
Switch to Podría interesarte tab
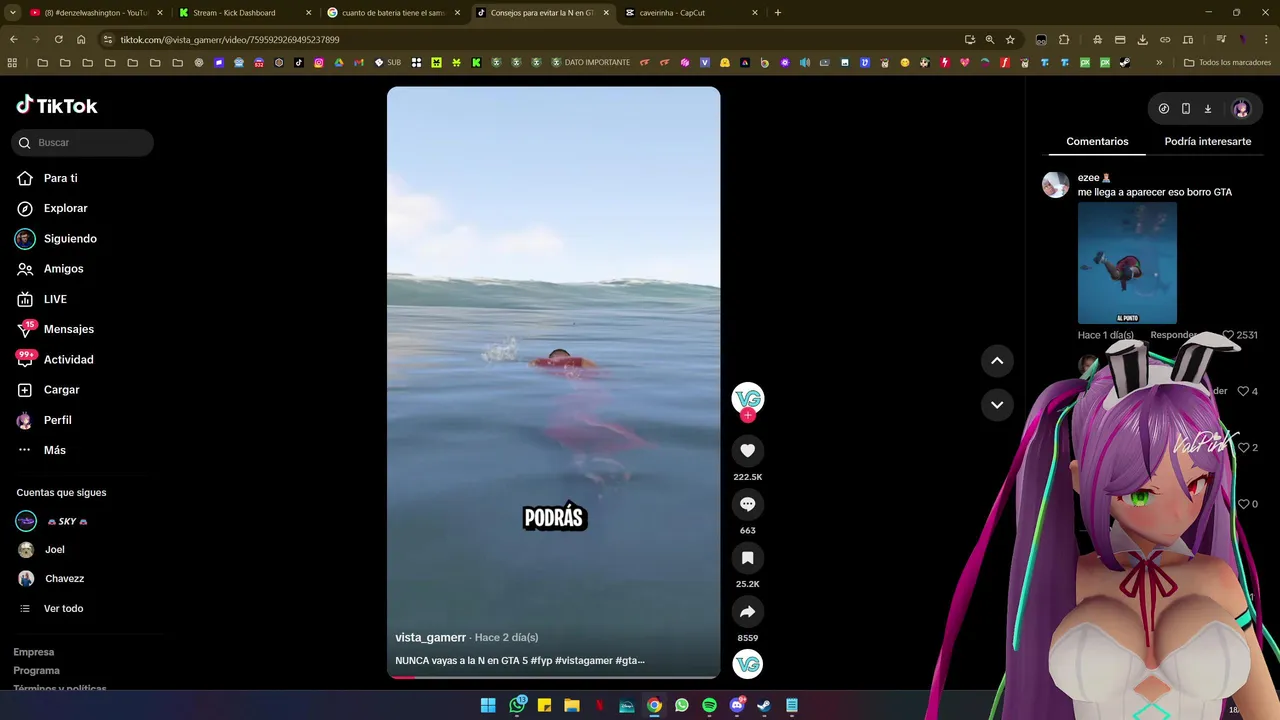pos(1207,141)
